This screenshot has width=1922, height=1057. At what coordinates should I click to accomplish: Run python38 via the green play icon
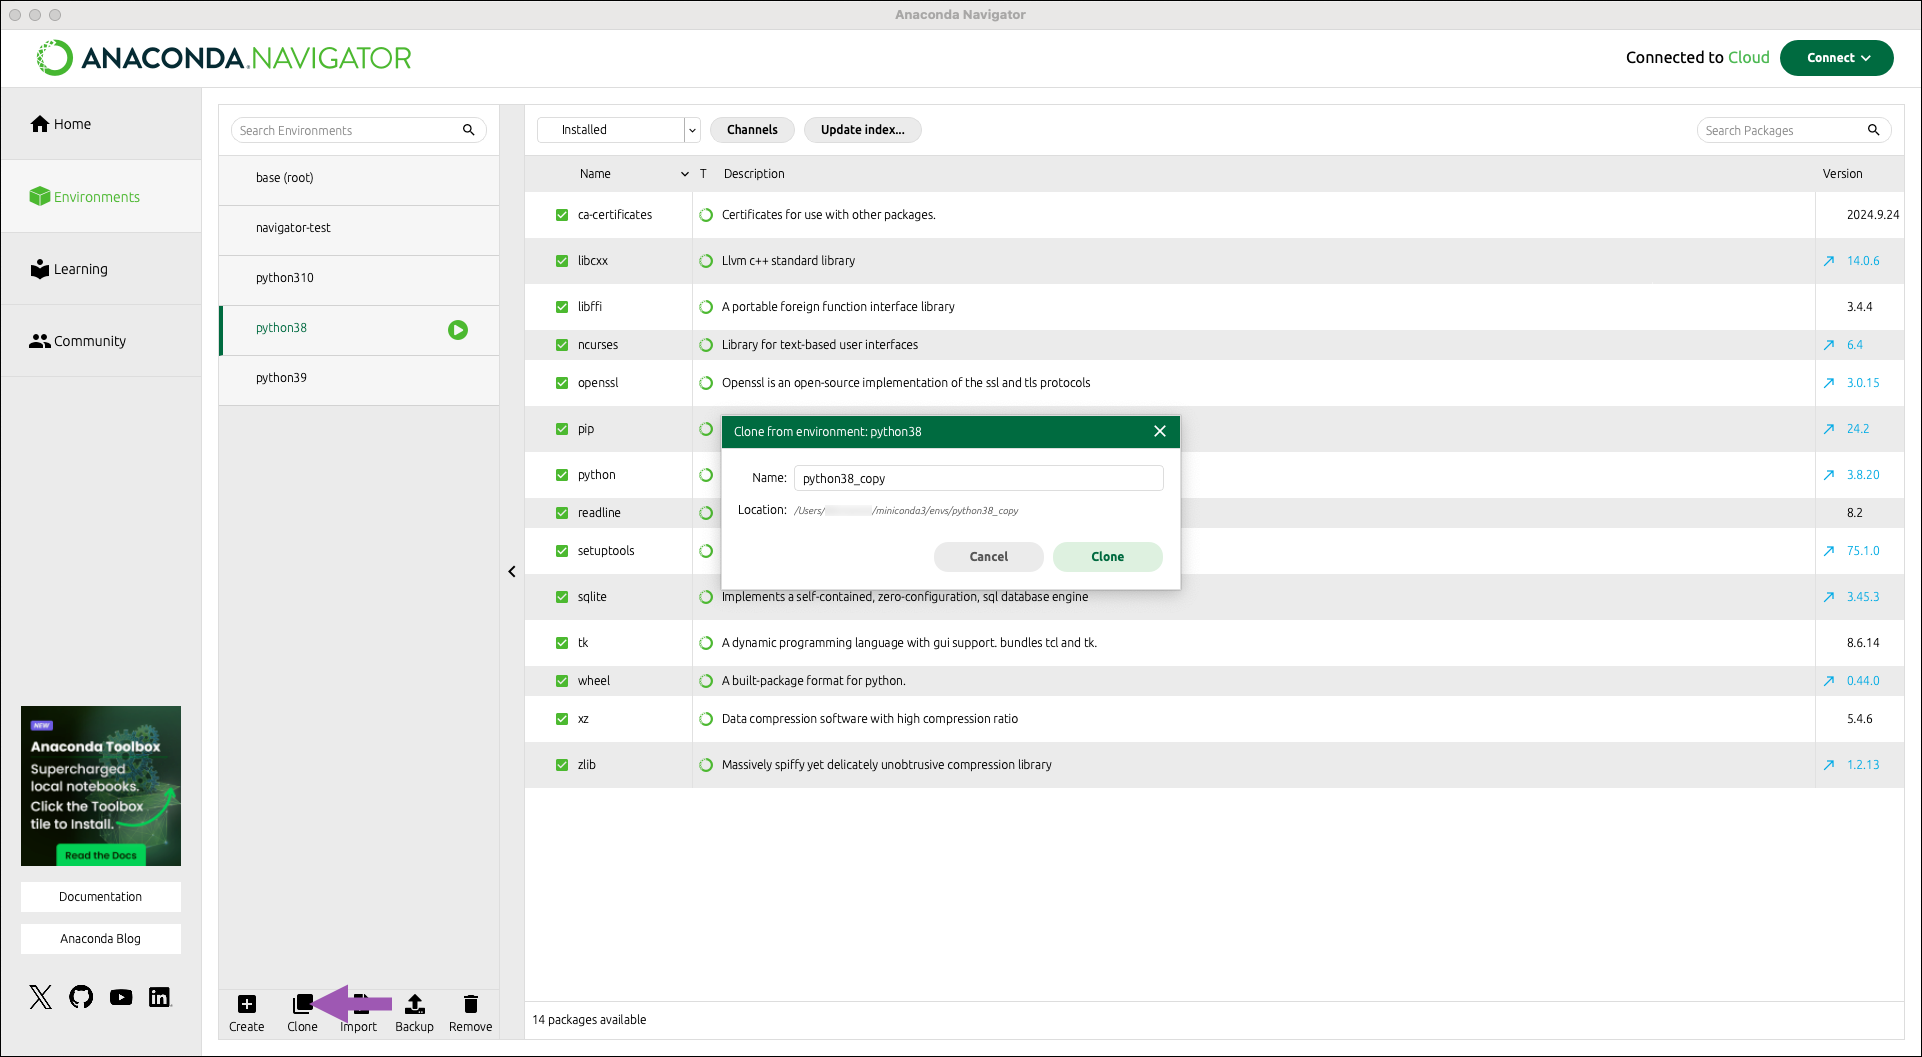pos(458,330)
